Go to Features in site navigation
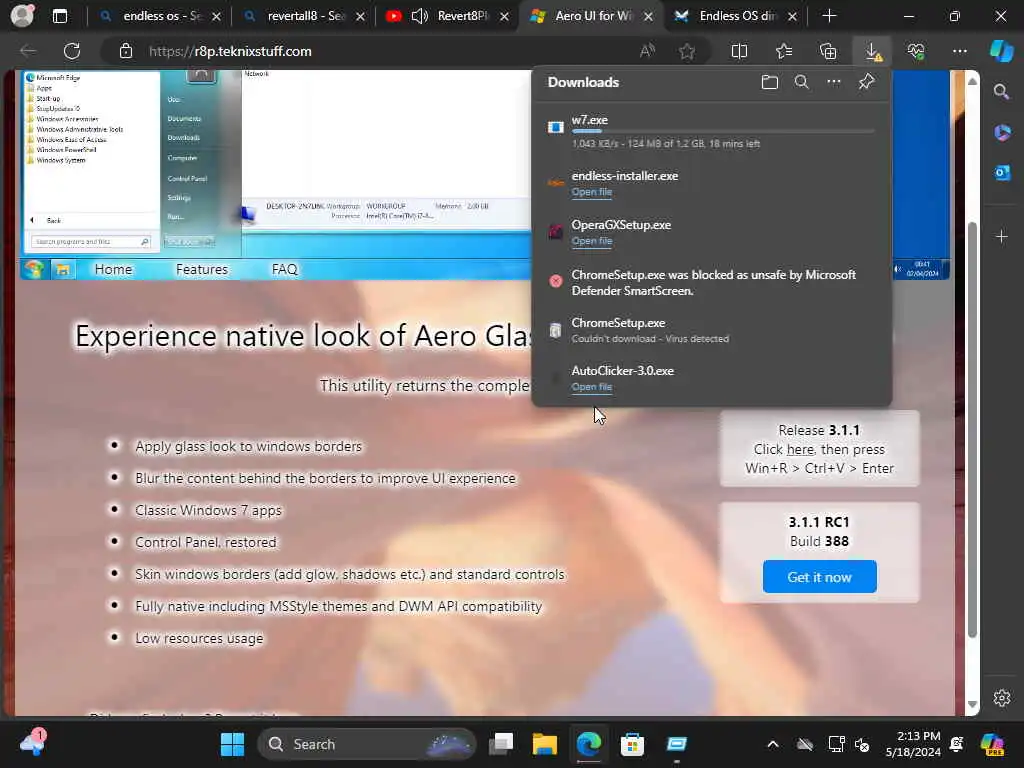 tap(202, 269)
